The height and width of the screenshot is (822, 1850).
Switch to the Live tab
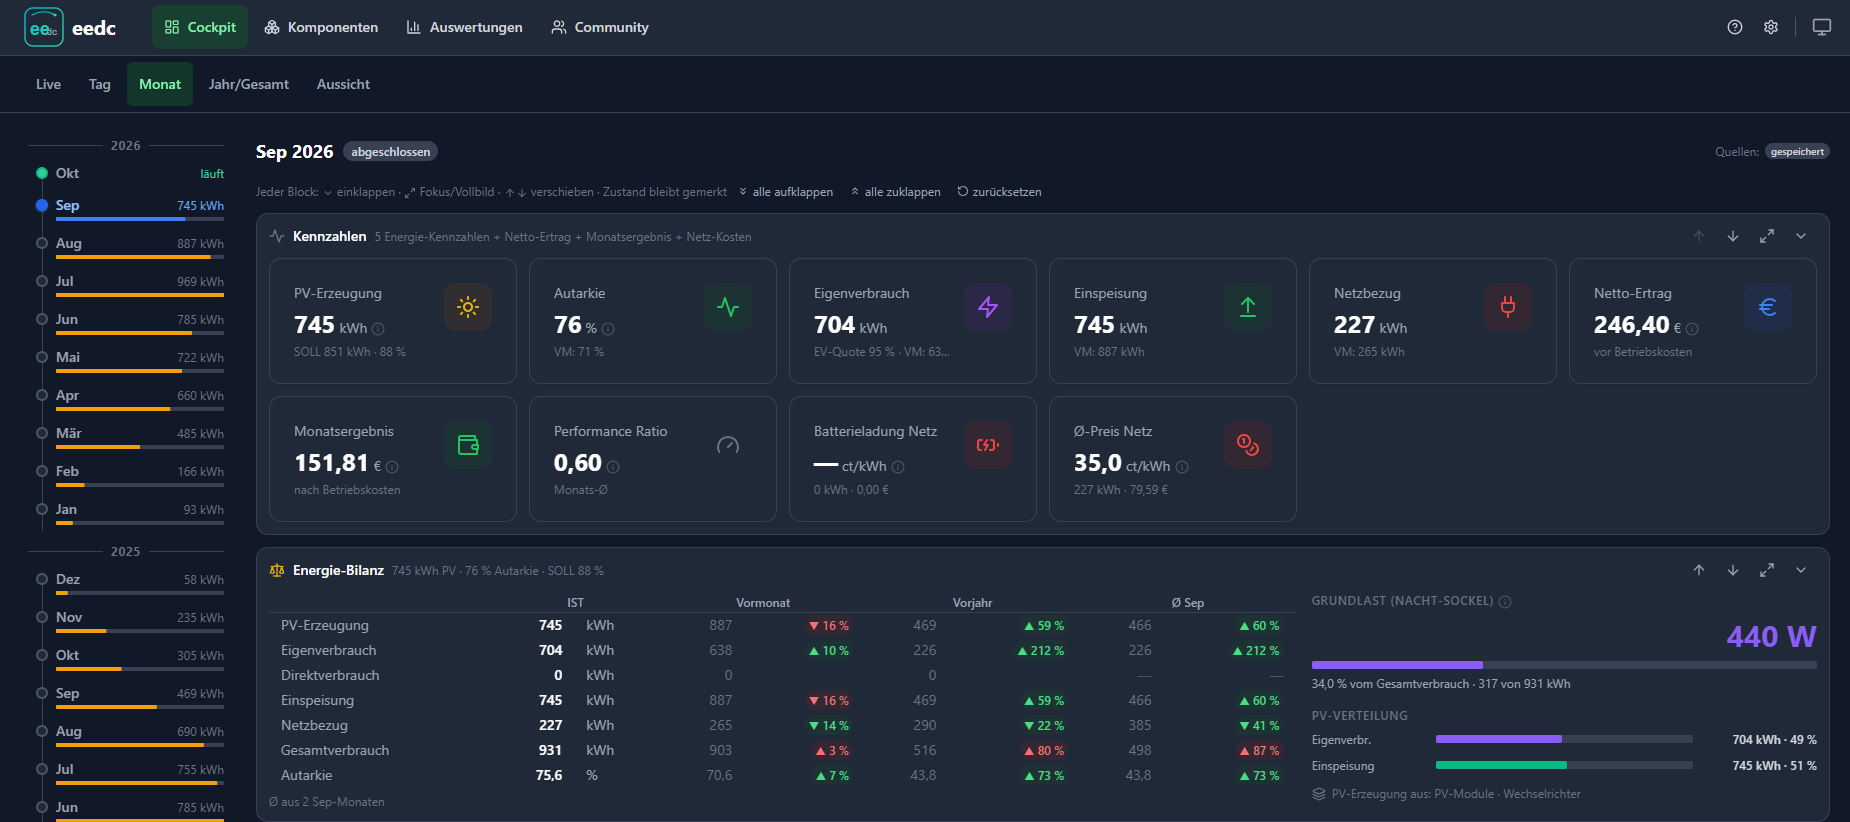point(48,84)
